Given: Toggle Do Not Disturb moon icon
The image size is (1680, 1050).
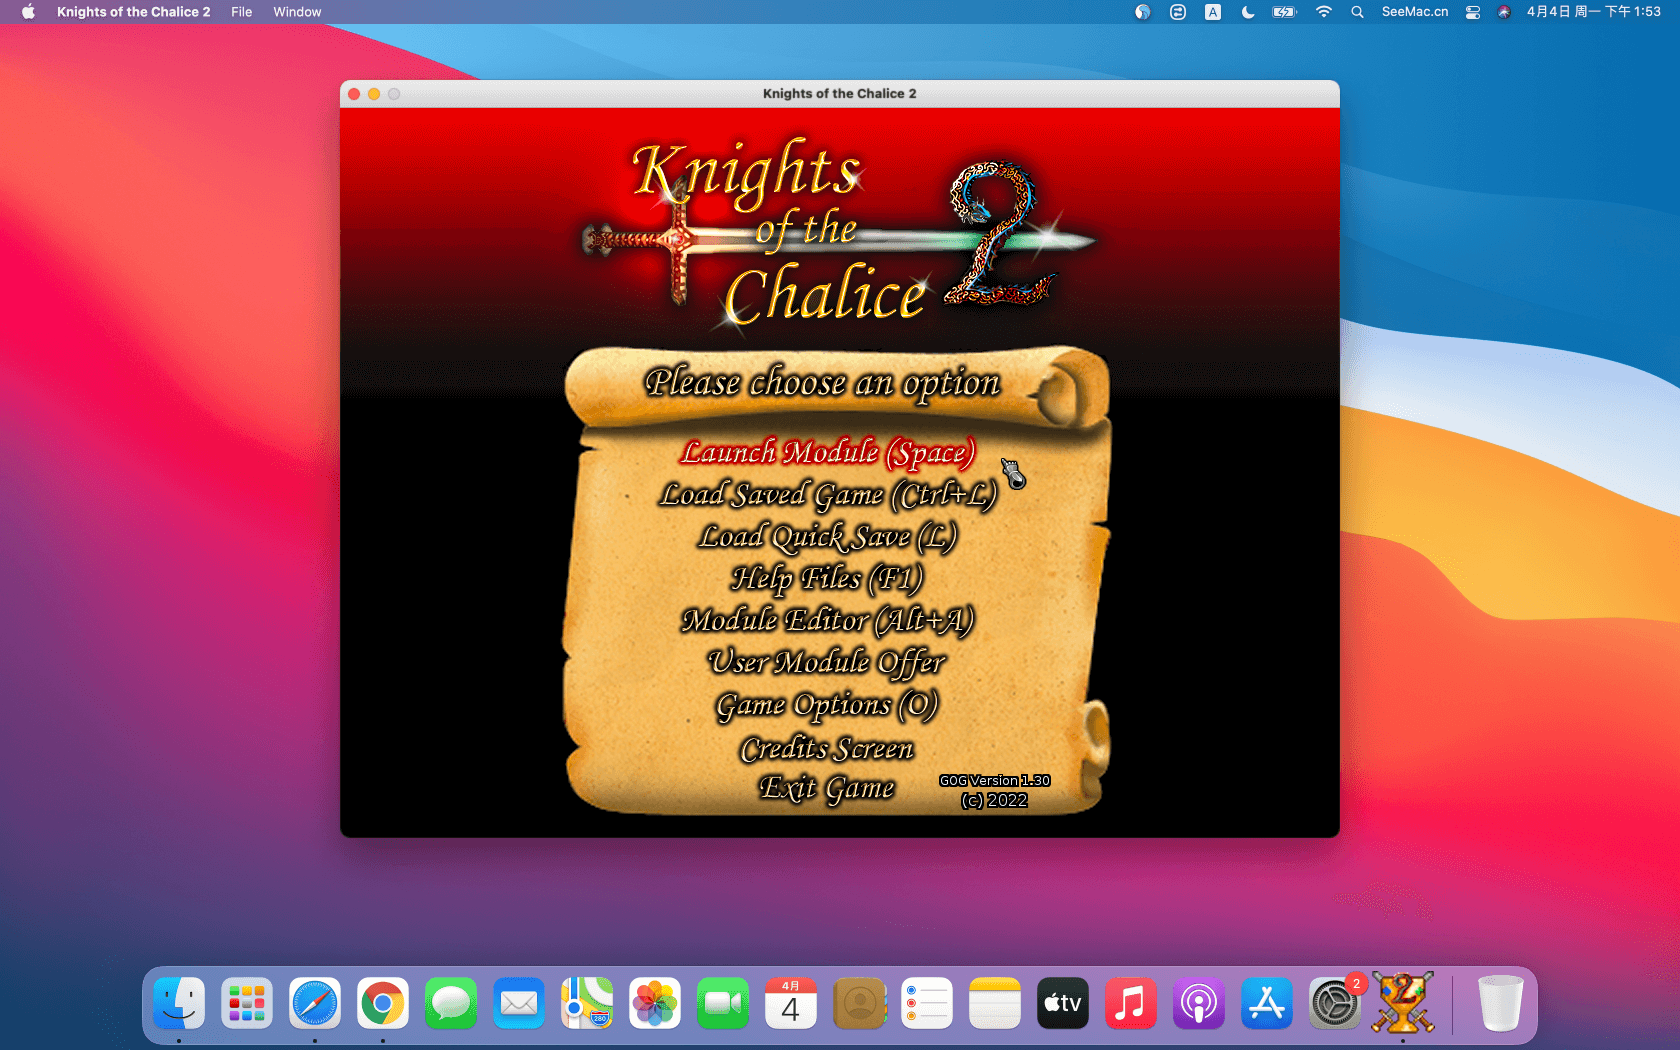Looking at the screenshot, I should tap(1247, 12).
